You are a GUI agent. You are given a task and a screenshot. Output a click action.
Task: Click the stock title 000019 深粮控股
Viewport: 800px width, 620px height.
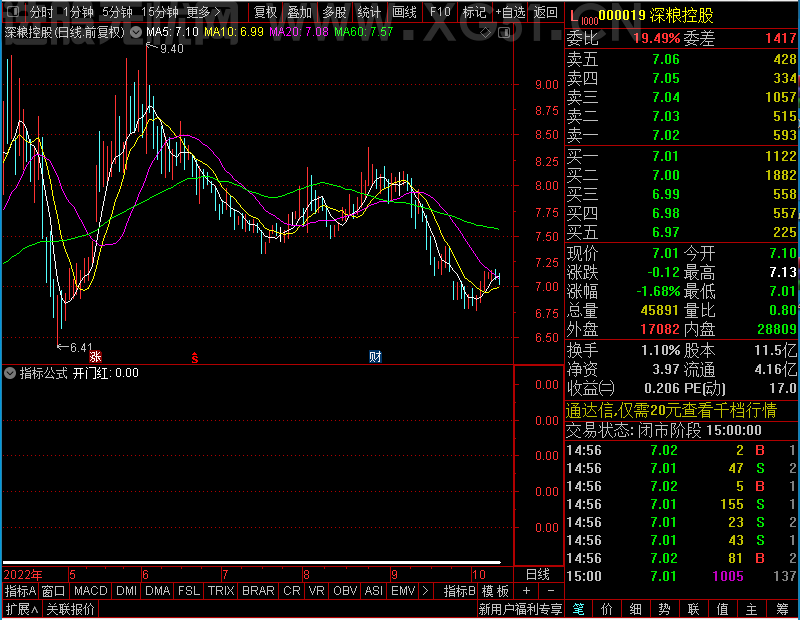click(656, 15)
